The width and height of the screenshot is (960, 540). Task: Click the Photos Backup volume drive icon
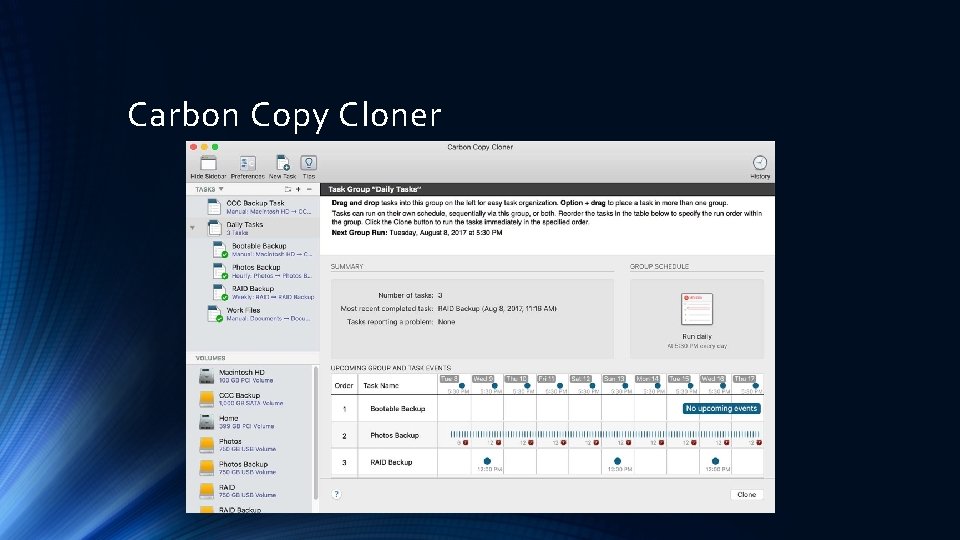[207, 468]
